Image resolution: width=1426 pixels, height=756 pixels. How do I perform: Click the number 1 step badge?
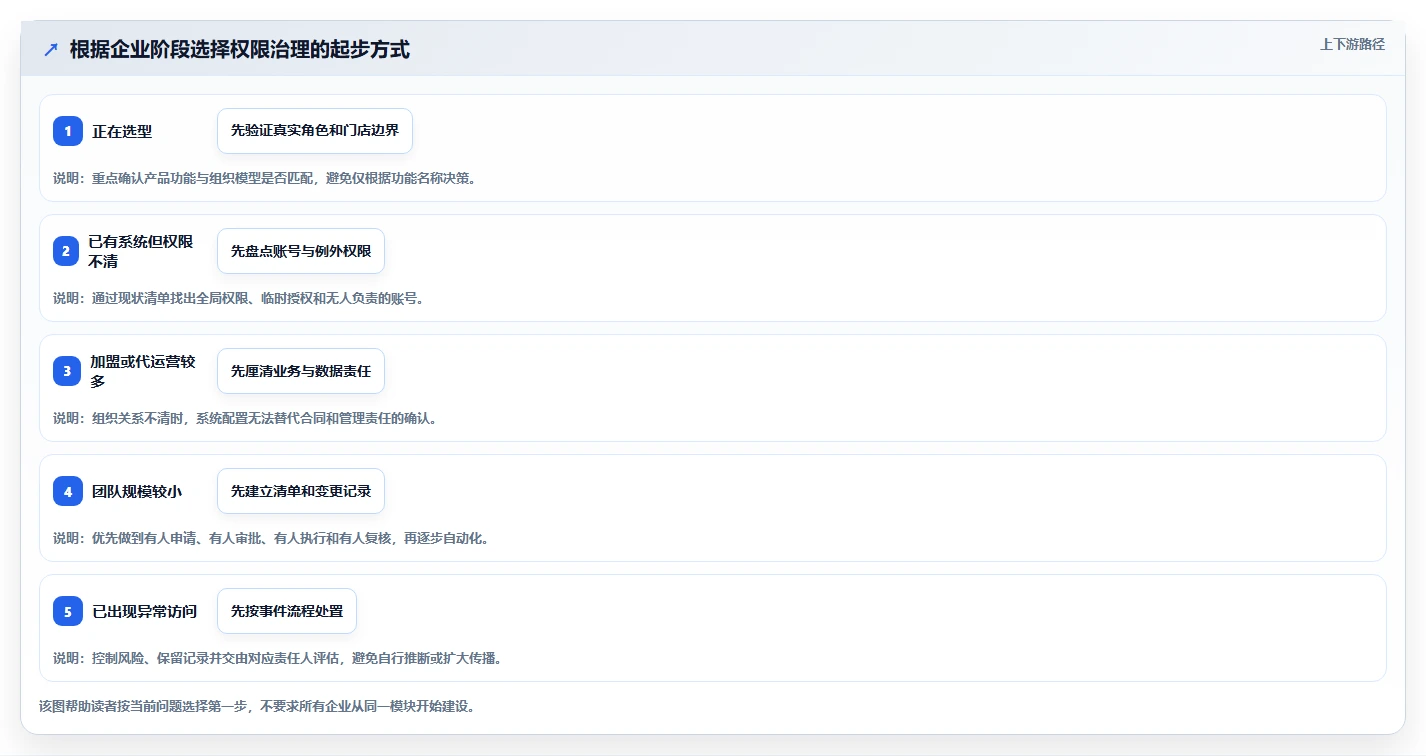pyautogui.click(x=68, y=131)
